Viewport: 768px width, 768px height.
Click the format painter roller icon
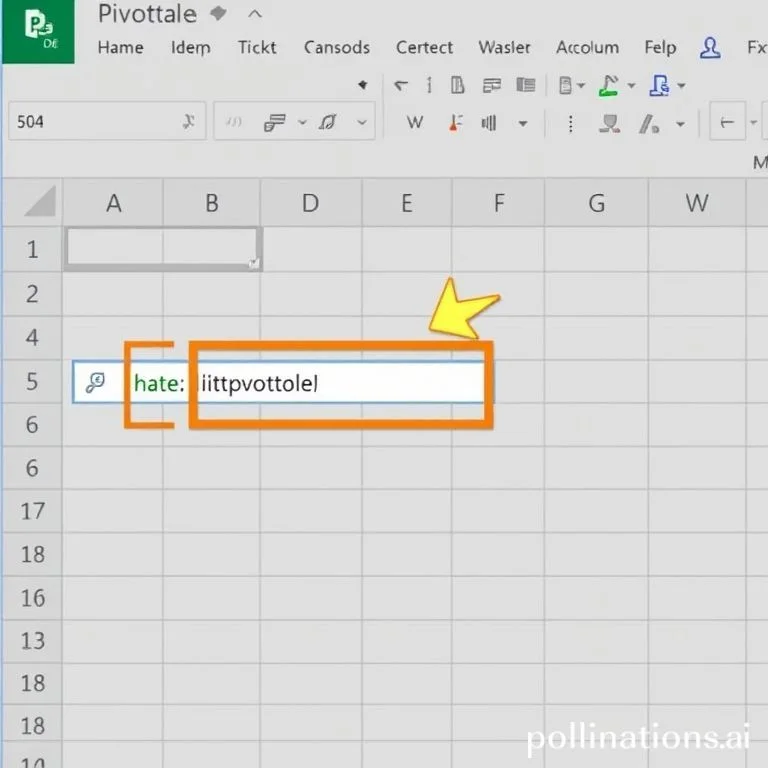click(x=274, y=122)
